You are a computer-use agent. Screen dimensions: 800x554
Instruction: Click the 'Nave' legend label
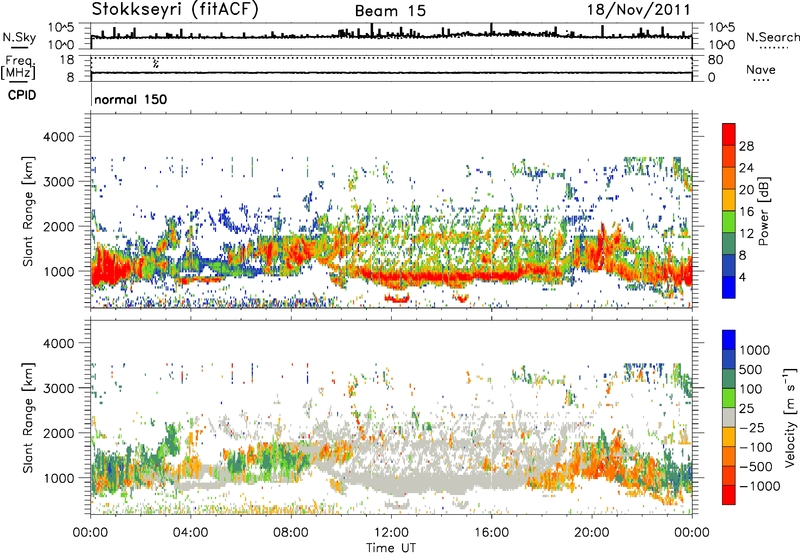pyautogui.click(x=761, y=69)
